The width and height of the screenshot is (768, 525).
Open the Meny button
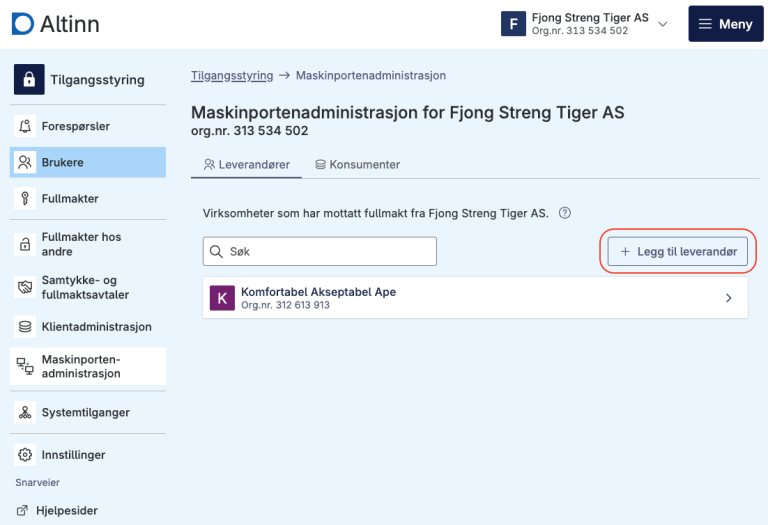[x=725, y=24]
